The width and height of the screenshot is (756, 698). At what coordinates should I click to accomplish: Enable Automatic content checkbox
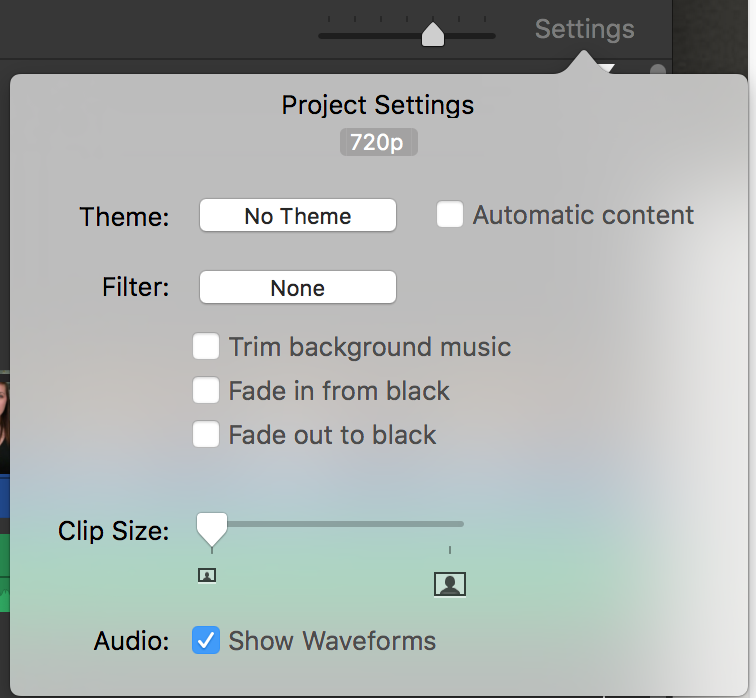tap(450, 214)
